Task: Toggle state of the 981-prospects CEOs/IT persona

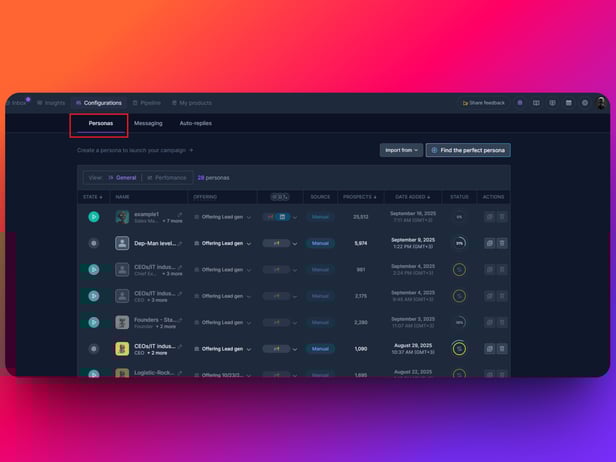Action: pyautogui.click(x=94, y=270)
